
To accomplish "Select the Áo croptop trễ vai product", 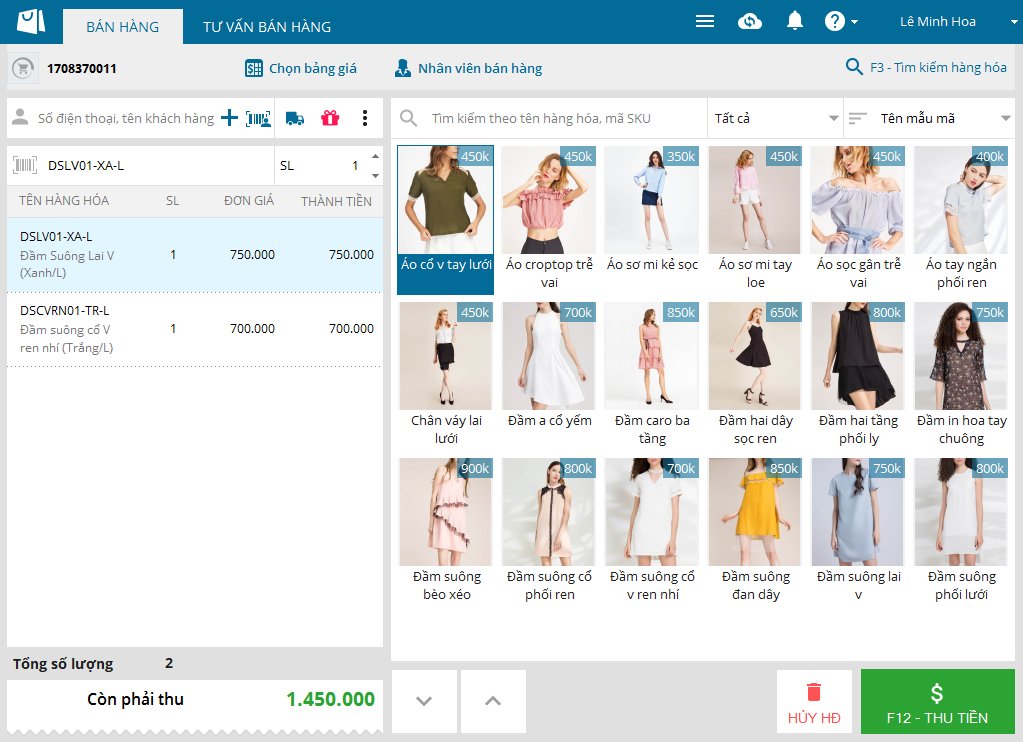I will 549,219.
